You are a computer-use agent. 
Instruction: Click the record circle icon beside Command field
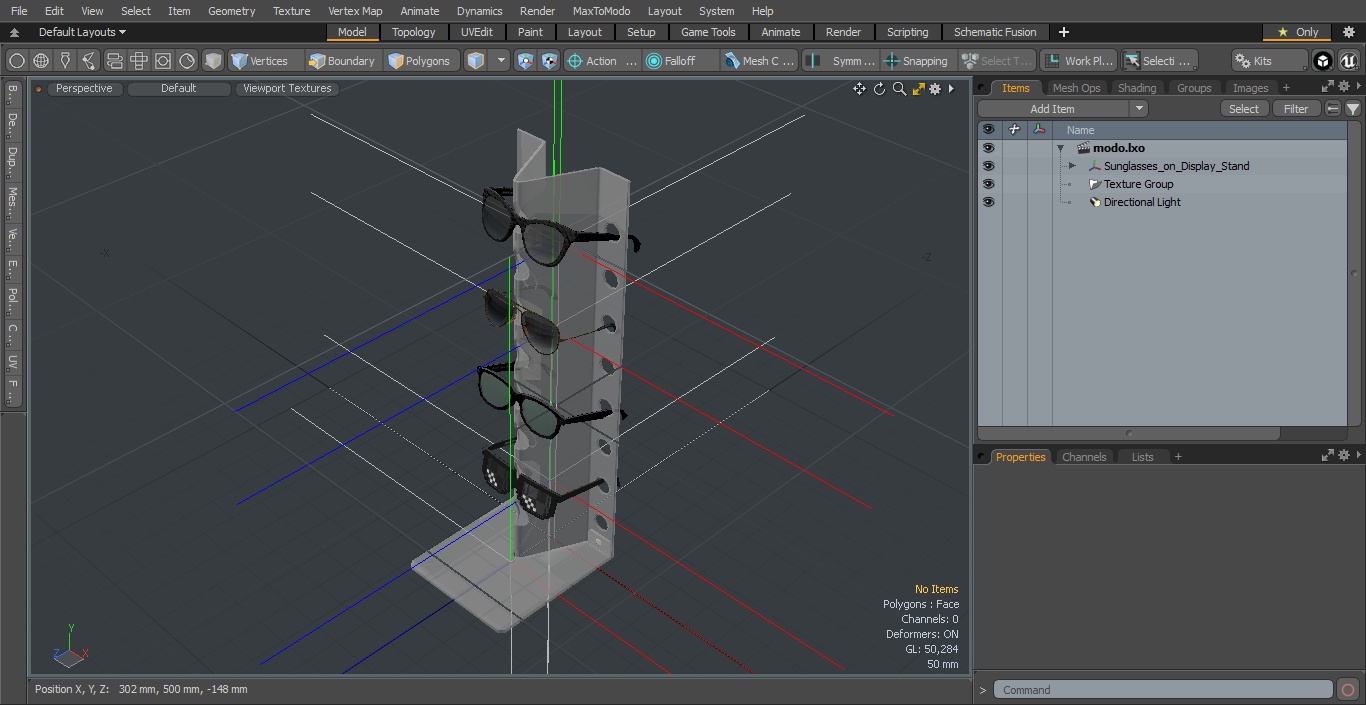pyautogui.click(x=1347, y=690)
